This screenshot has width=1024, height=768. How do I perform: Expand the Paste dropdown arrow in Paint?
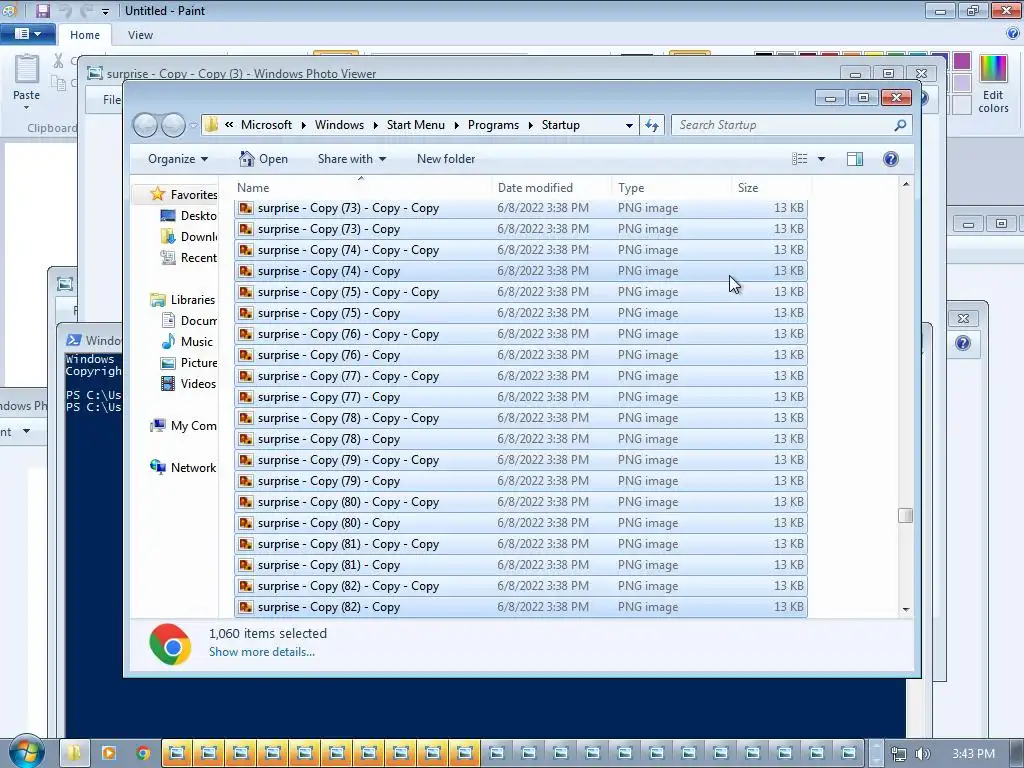(x=26, y=108)
